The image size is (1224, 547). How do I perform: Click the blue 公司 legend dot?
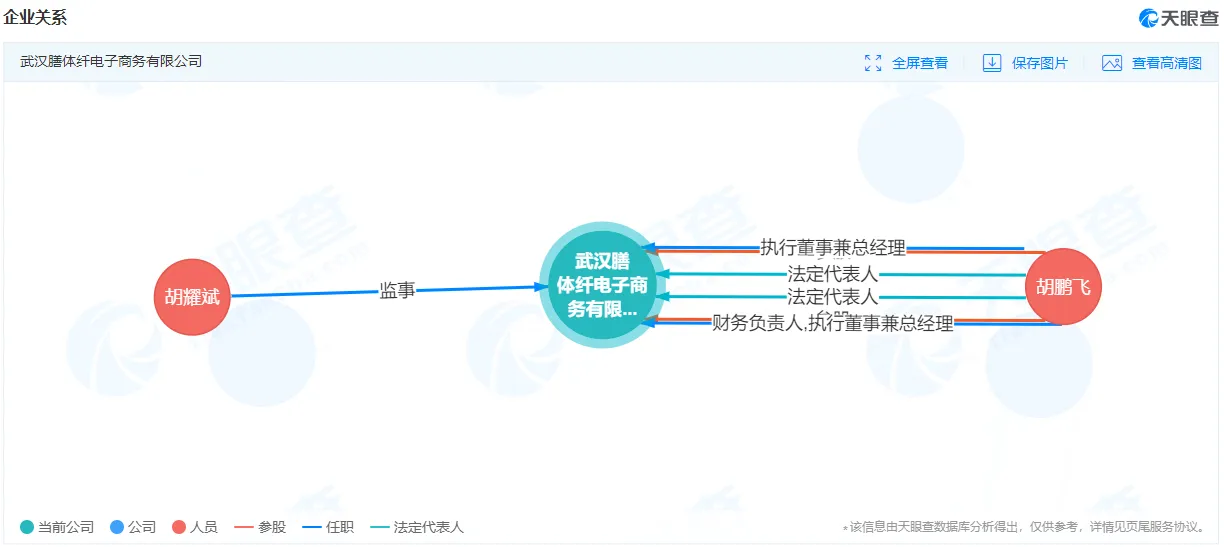pyautogui.click(x=117, y=527)
